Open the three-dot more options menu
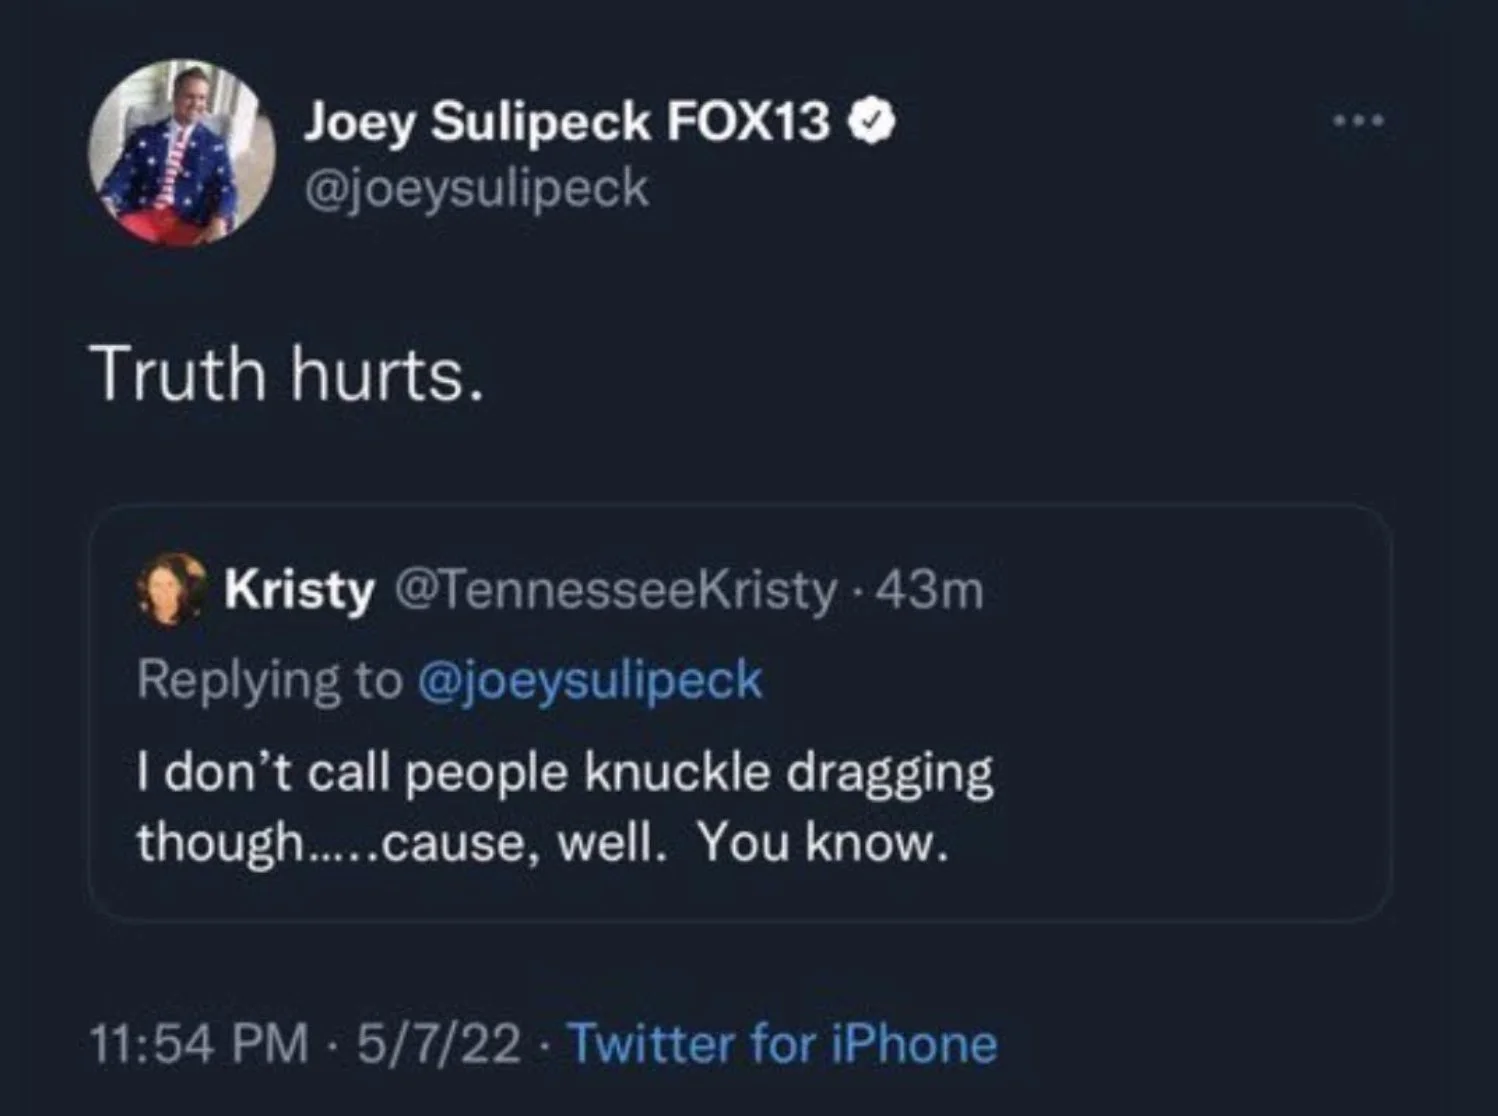This screenshot has height=1116, width=1498. point(1358,121)
